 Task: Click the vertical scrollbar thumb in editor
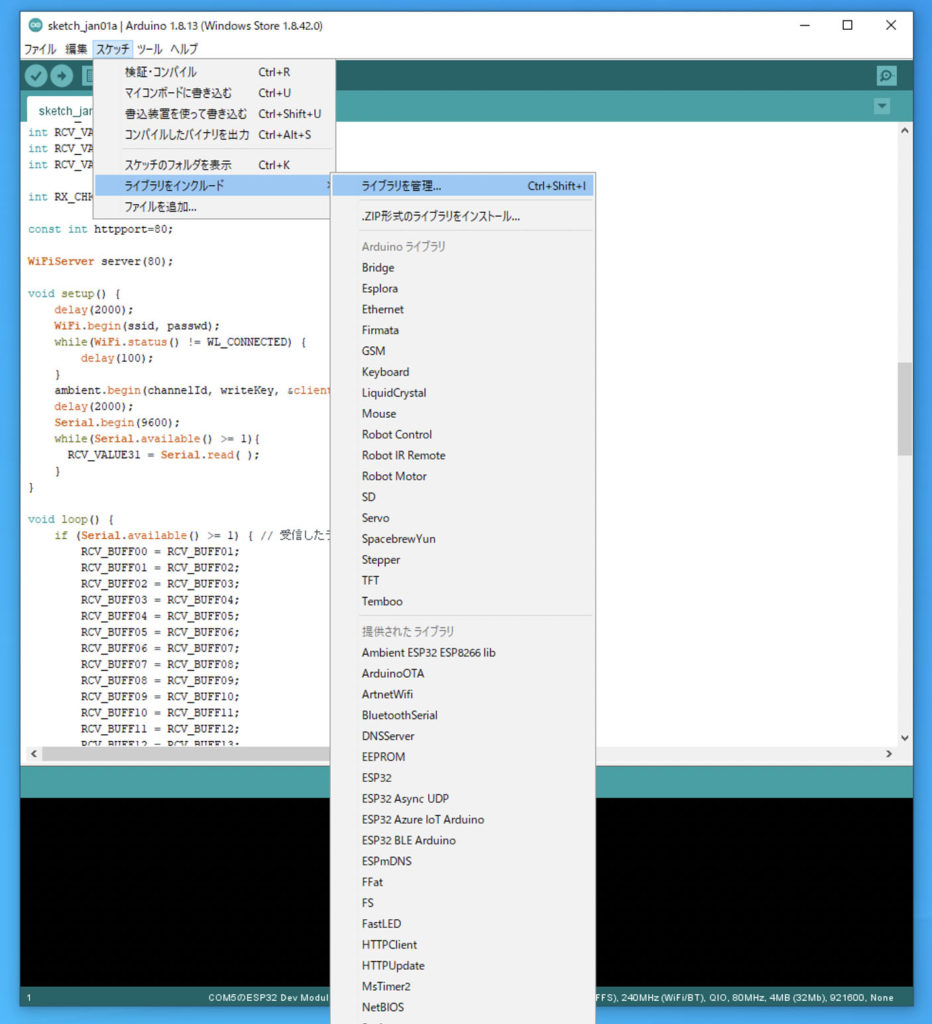904,408
